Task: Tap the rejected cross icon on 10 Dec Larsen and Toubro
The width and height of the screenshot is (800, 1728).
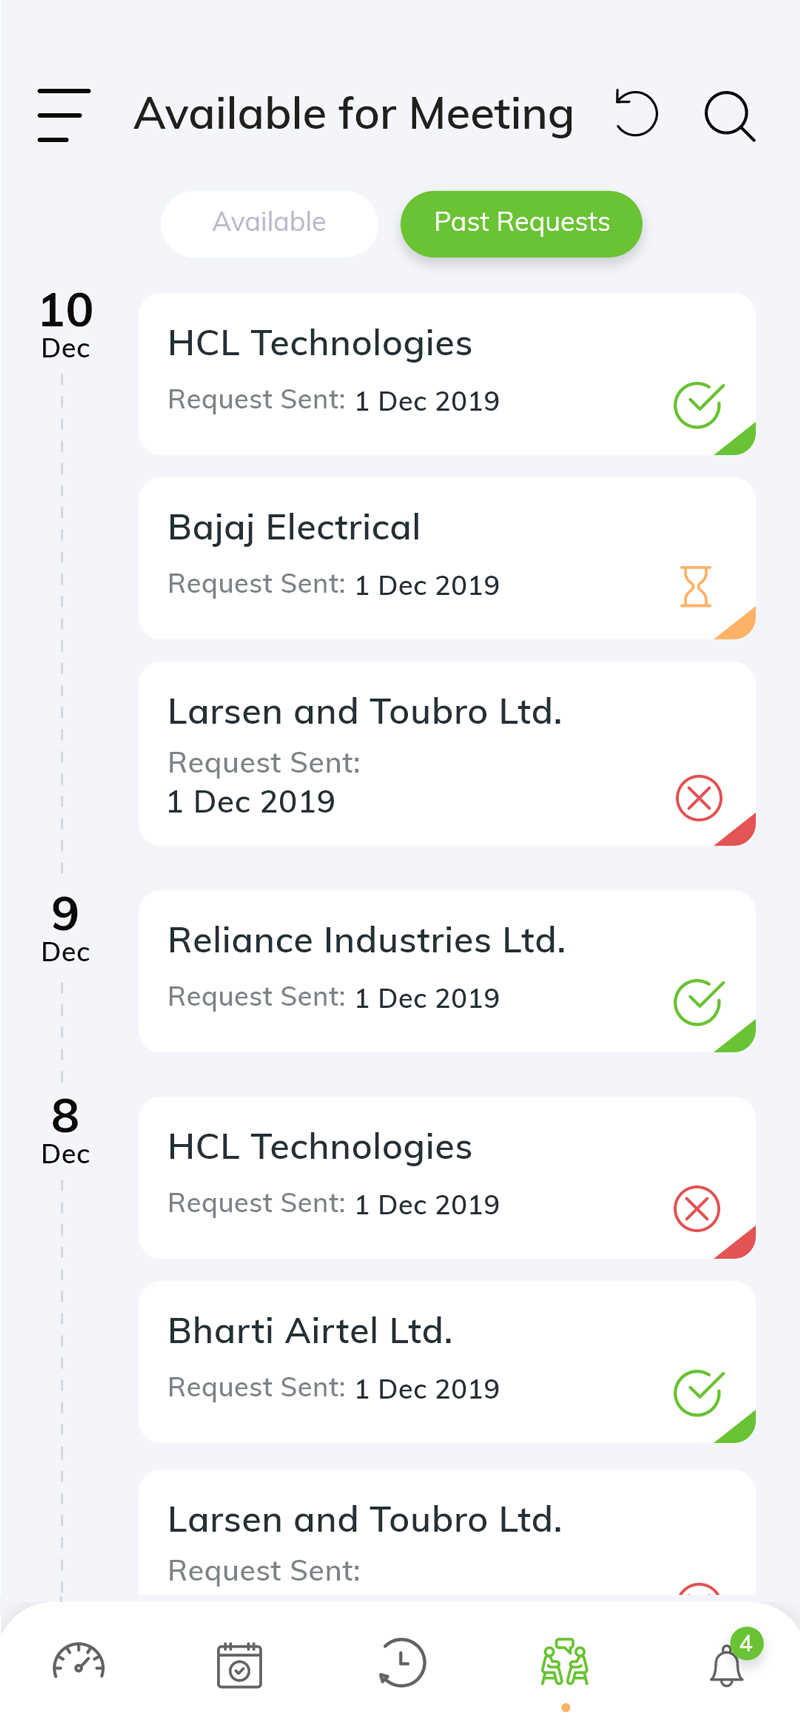Action: (x=699, y=798)
